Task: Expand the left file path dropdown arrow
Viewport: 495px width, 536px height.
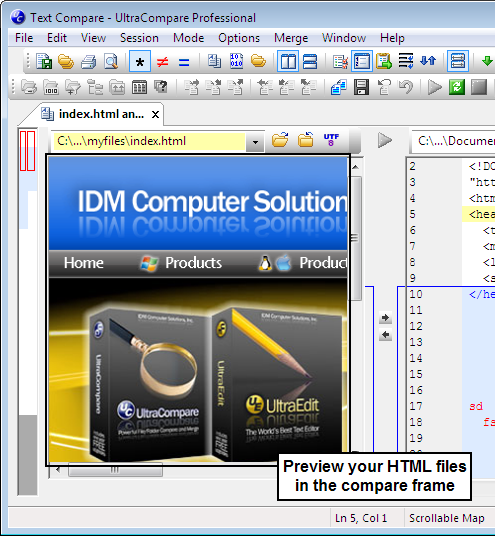Action: (255, 141)
